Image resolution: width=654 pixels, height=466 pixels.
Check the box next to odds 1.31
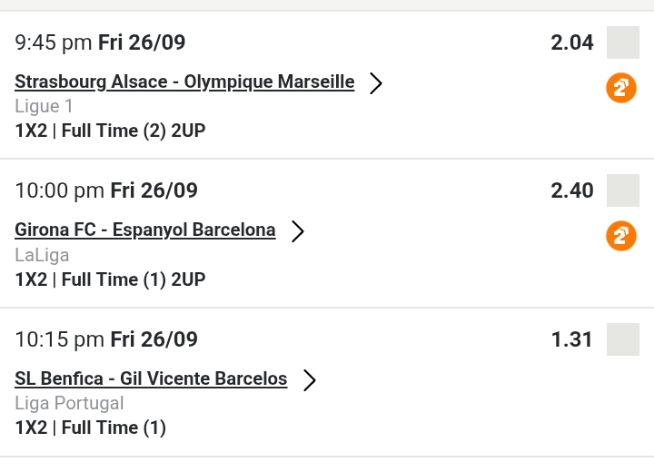(x=623, y=339)
